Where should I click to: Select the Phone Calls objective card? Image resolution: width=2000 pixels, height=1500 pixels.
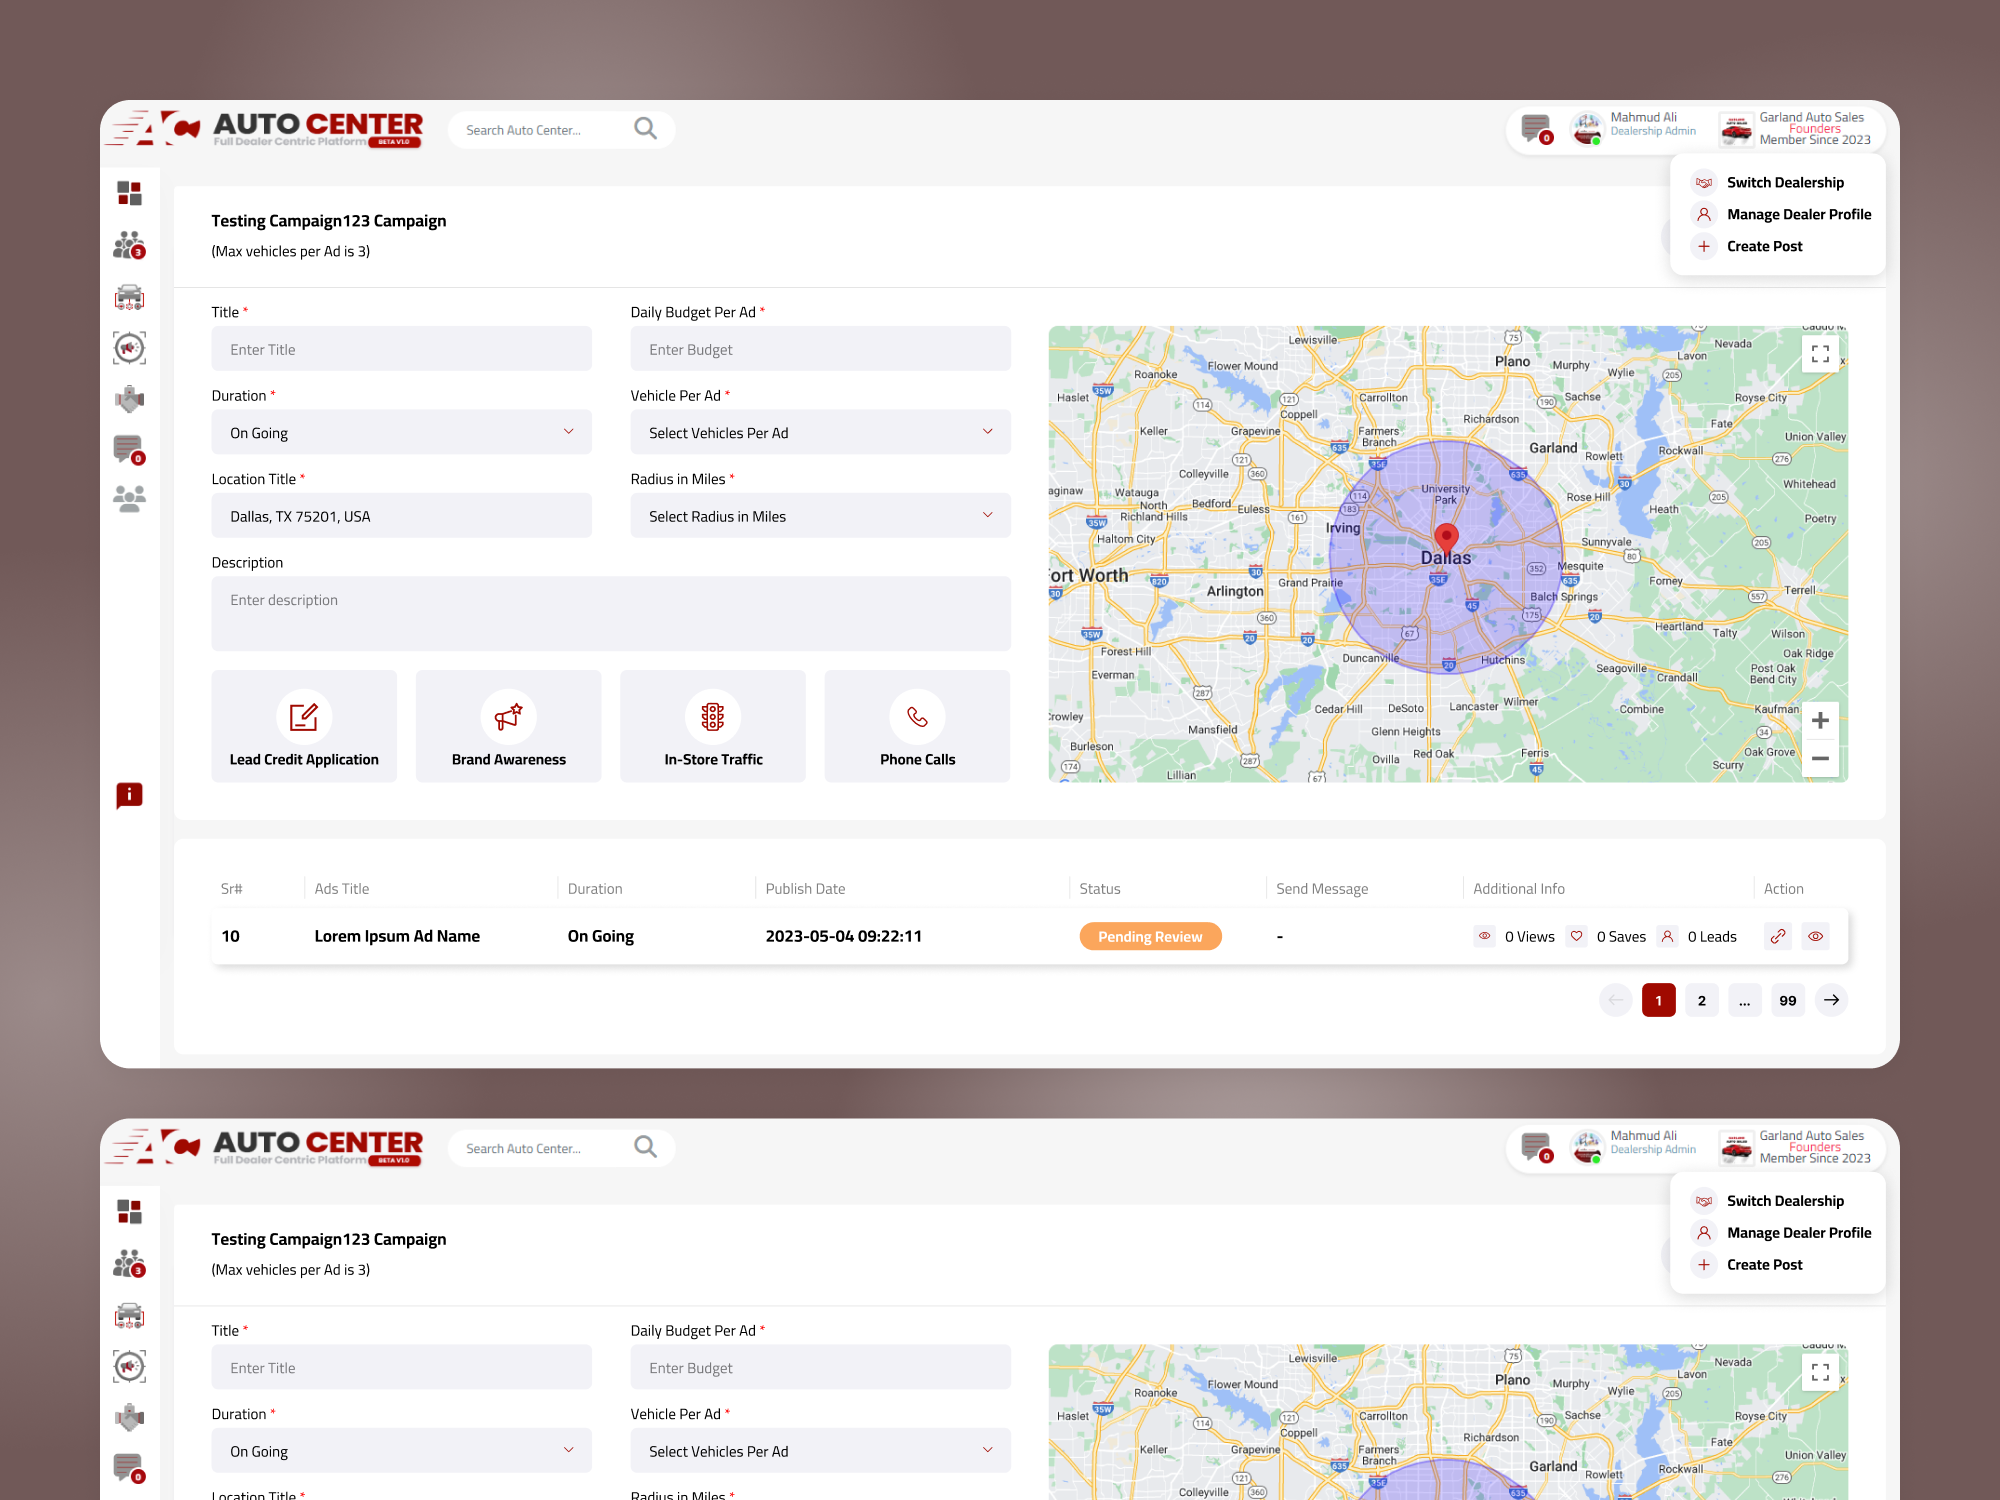pos(917,726)
